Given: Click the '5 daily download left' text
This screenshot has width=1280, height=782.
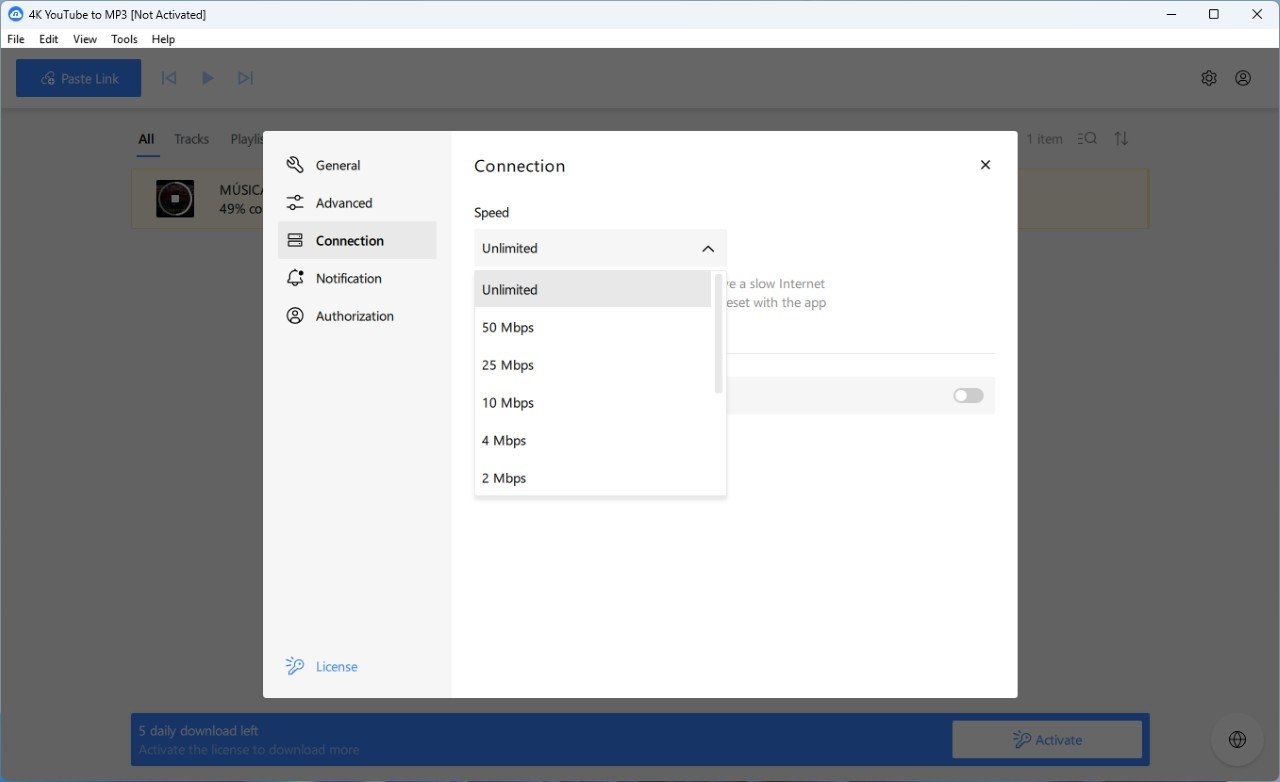Looking at the screenshot, I should 199,731.
